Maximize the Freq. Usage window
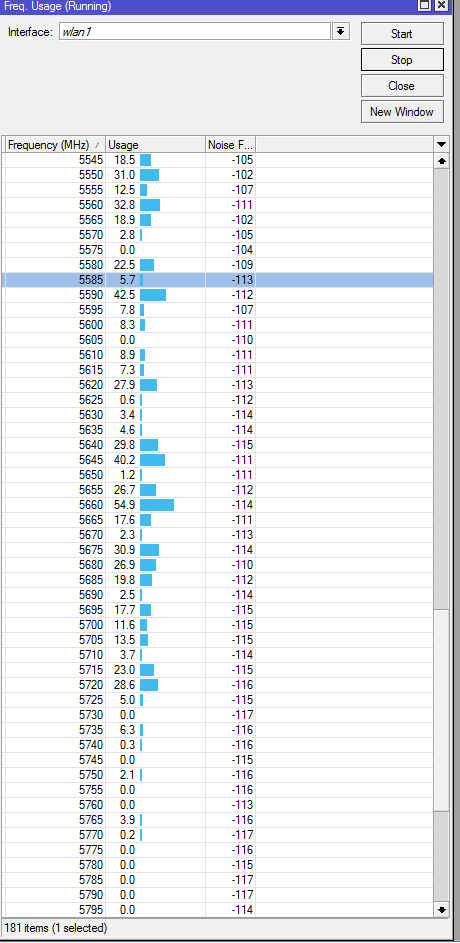 pos(425,5)
